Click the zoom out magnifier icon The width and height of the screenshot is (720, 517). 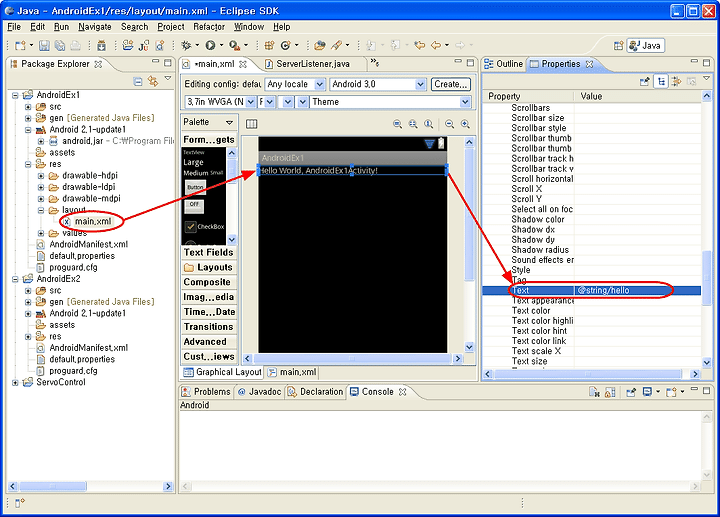pos(450,124)
